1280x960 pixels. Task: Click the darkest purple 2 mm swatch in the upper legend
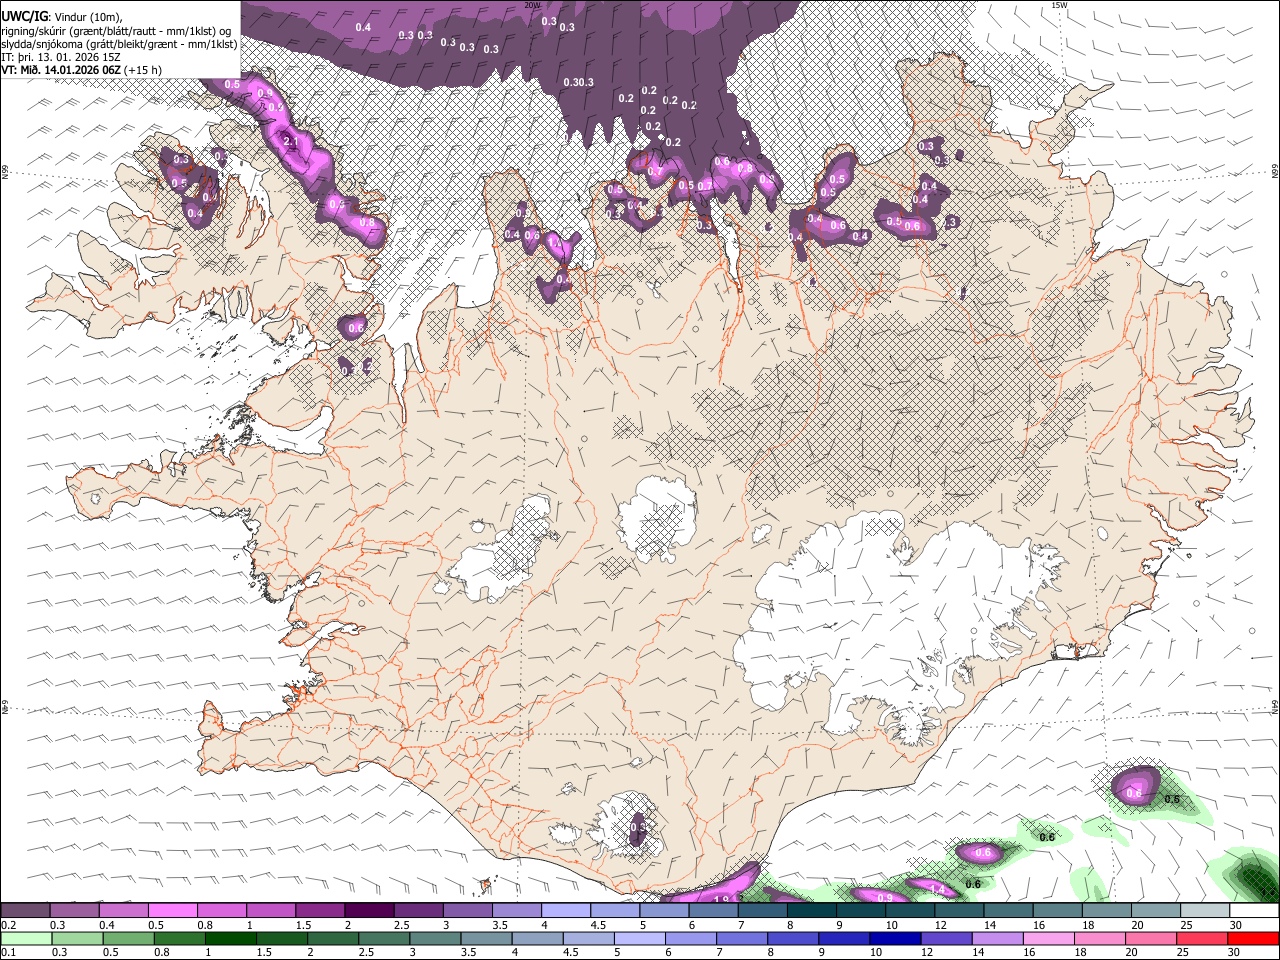[x=369, y=910]
